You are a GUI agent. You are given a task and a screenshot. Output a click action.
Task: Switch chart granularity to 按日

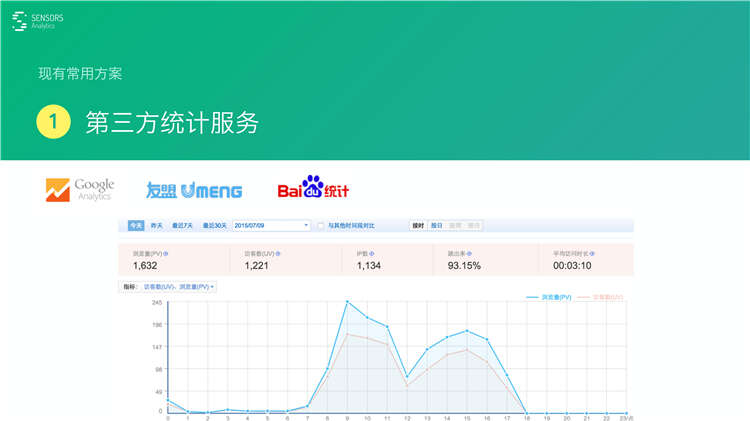[x=436, y=226]
